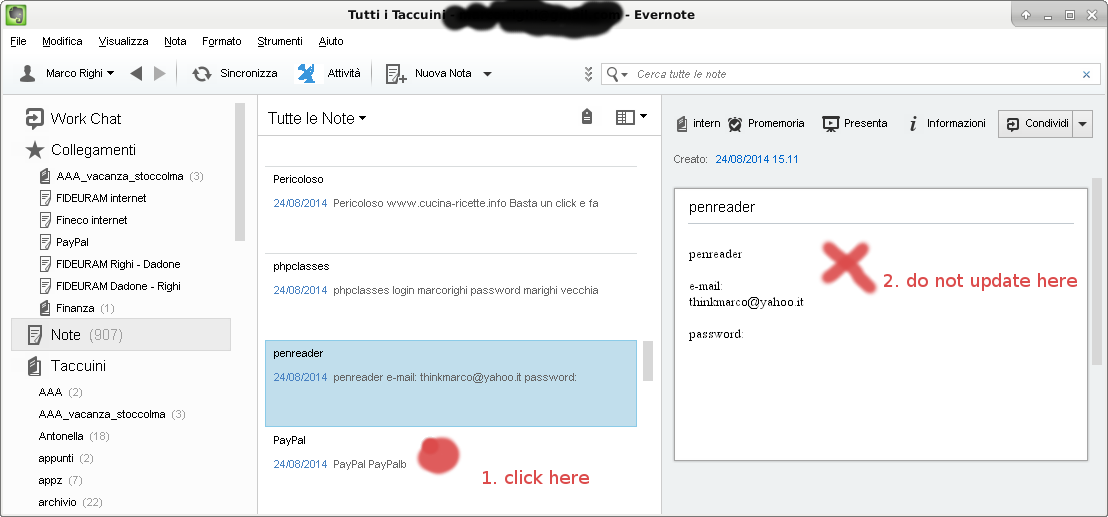Click the Informazioni 'i' icon
Viewport: 1108px width, 517px height.
[x=913, y=124]
